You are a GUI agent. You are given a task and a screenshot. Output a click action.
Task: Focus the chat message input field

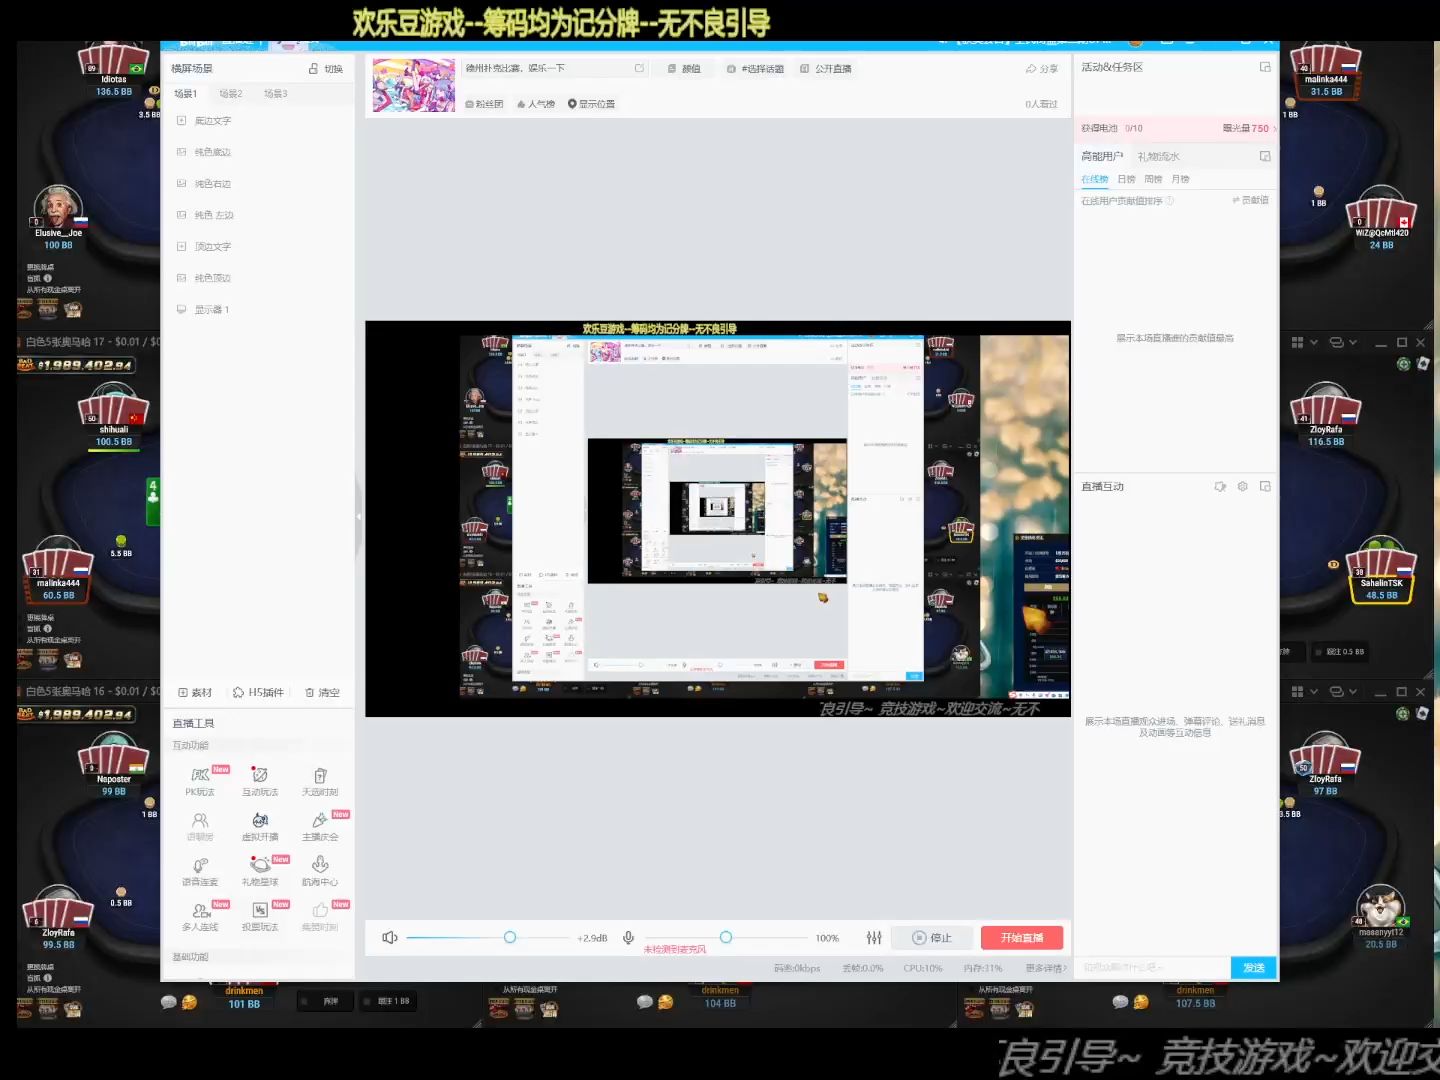tap(1154, 967)
